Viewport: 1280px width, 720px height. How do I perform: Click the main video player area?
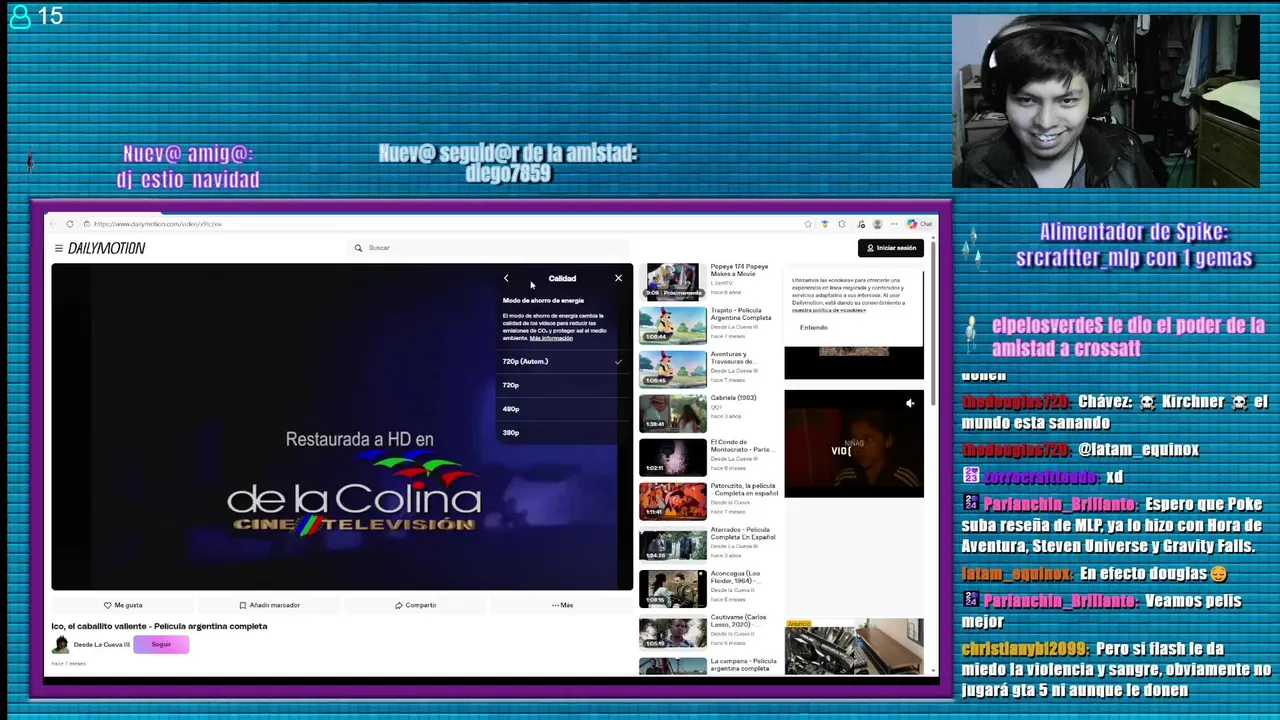(x=342, y=427)
